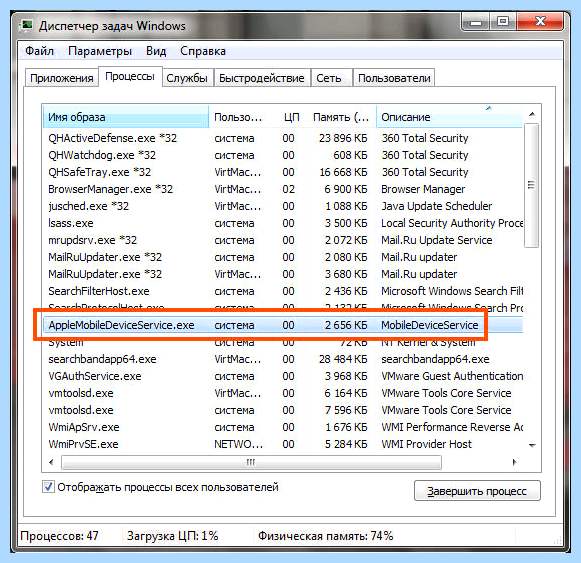The width and height of the screenshot is (581, 563).
Task: Click the vertical scrollbar up arrow
Action: (x=532, y=114)
